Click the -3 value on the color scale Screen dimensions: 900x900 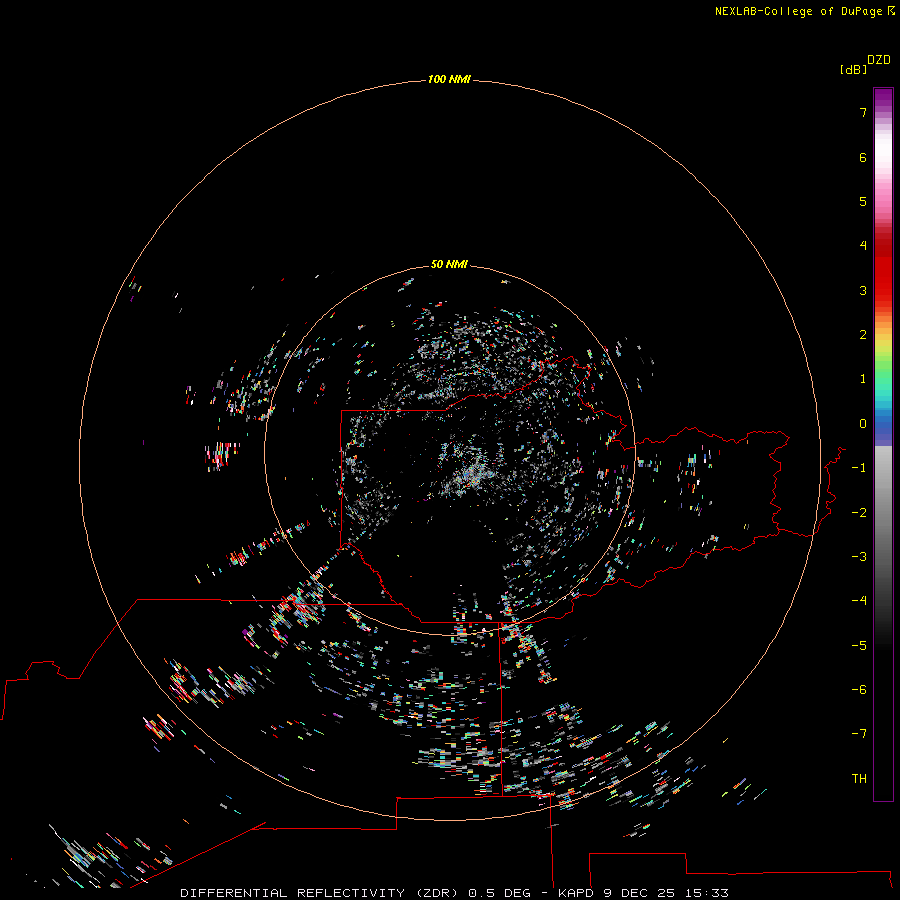[859, 557]
